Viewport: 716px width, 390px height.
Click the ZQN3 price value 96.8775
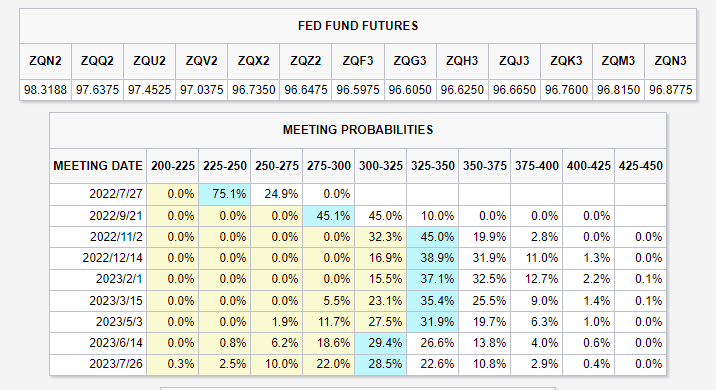[670, 90]
